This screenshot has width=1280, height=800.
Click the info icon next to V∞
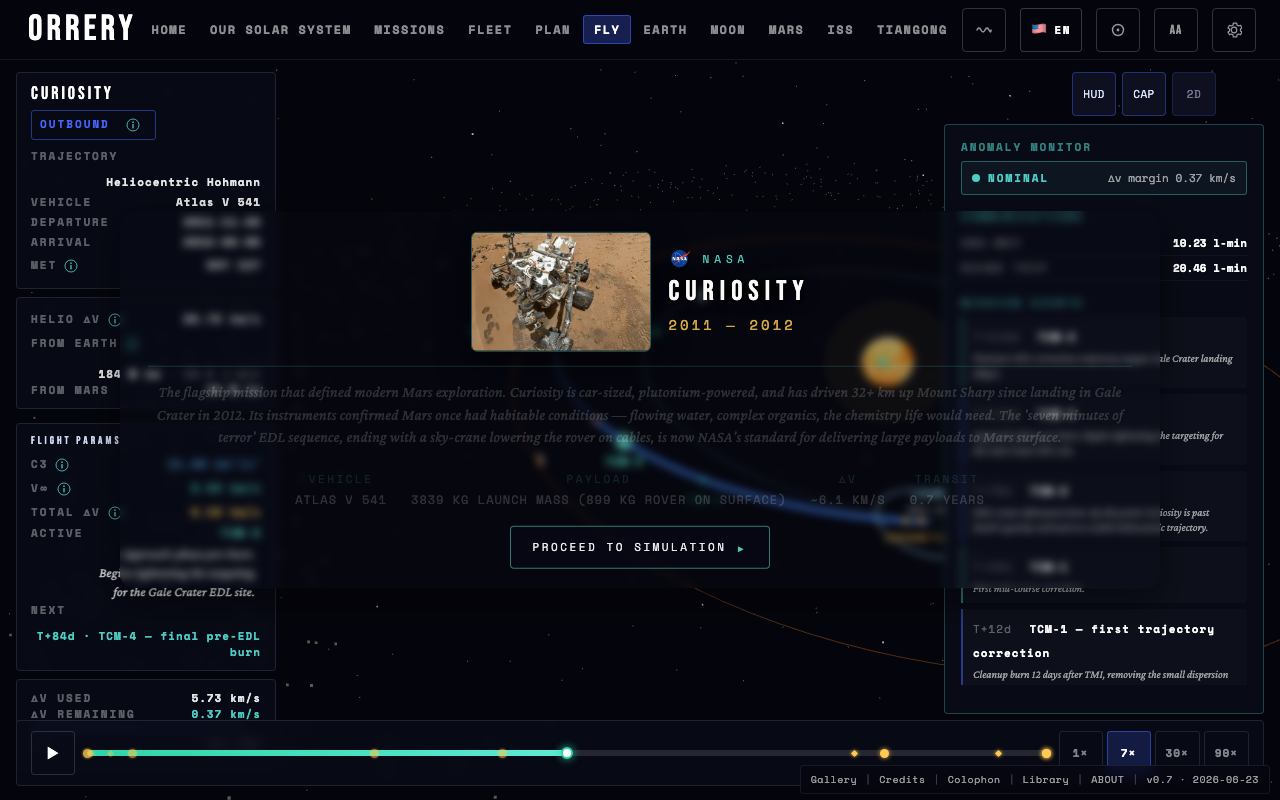pos(64,489)
